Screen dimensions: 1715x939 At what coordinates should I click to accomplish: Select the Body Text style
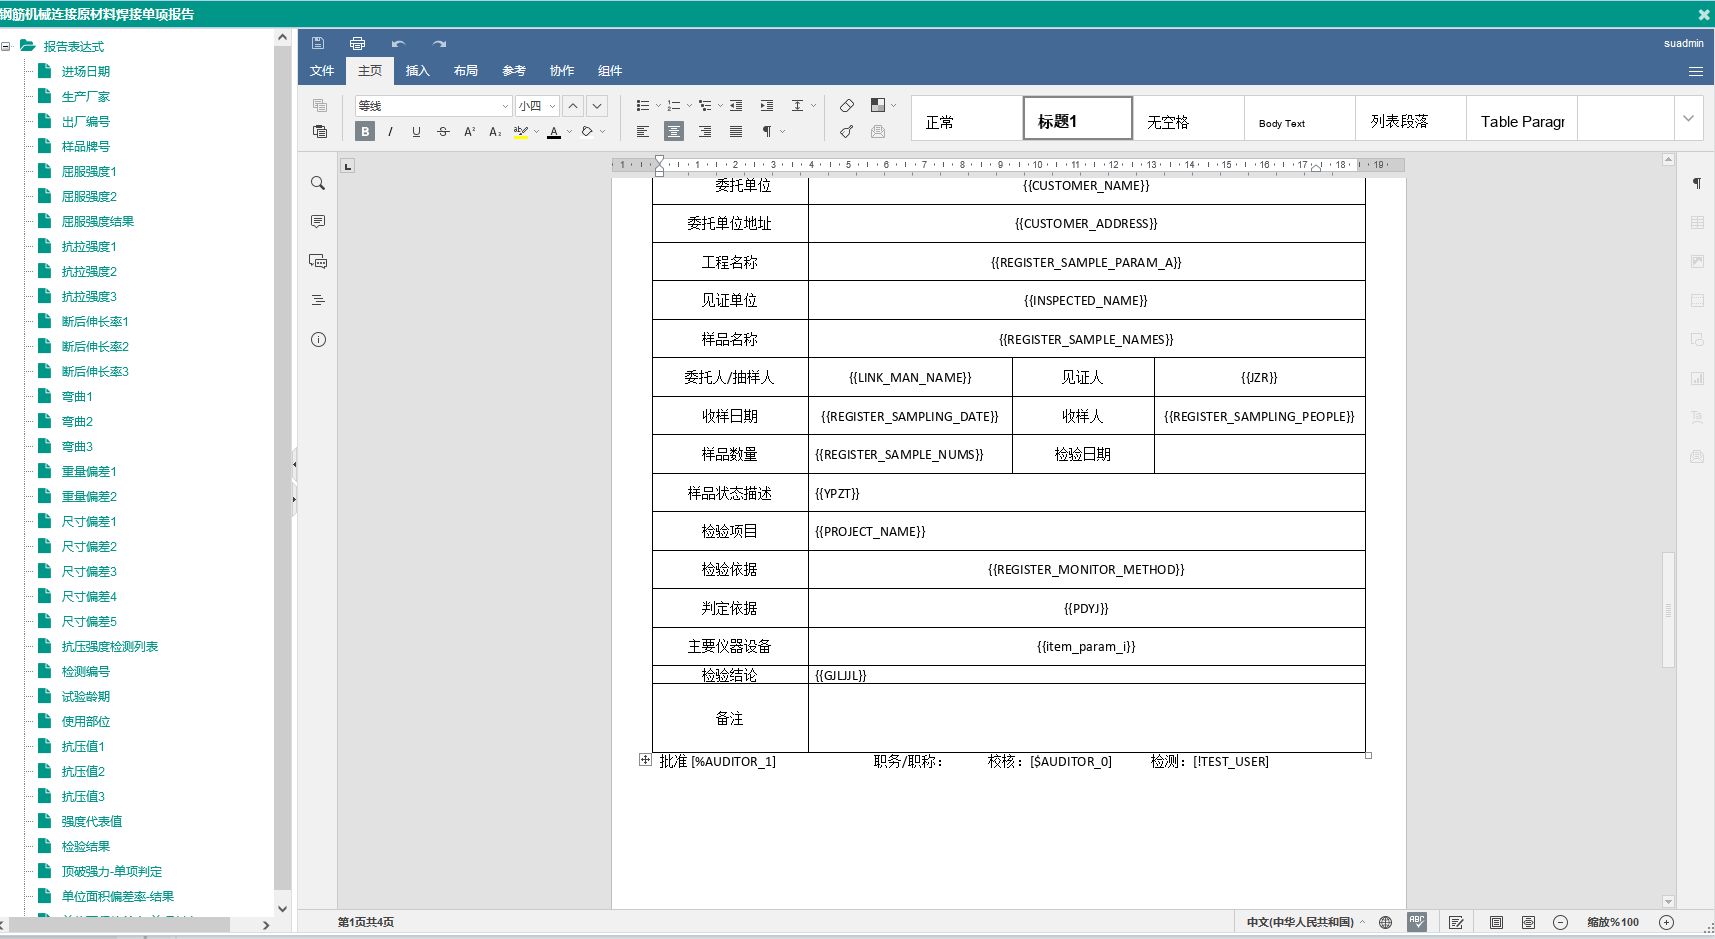1300,118
